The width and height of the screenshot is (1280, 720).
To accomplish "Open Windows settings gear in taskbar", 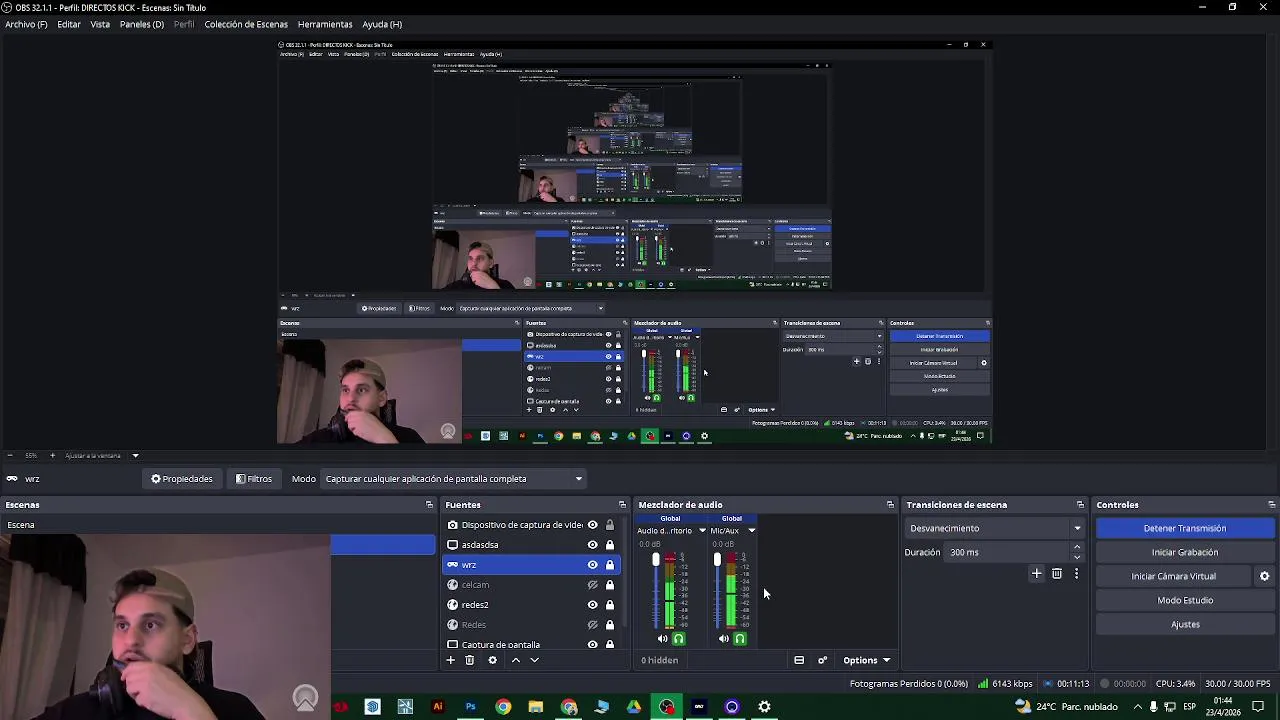I will 764,707.
